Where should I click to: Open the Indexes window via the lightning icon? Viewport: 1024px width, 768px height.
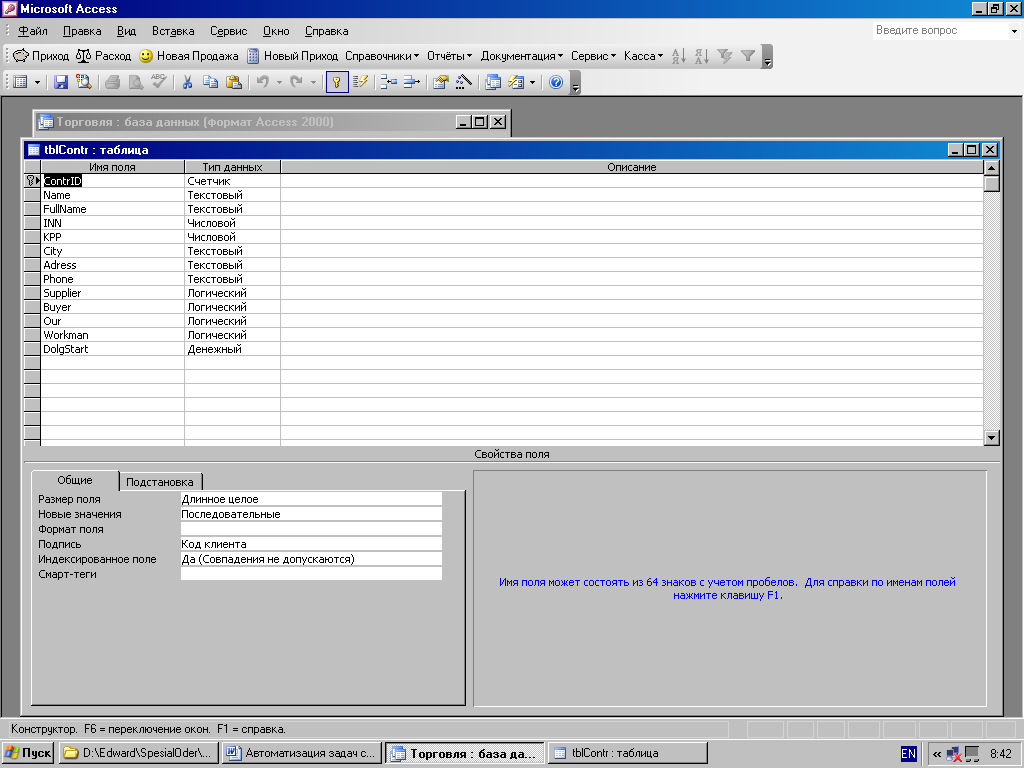pos(360,82)
